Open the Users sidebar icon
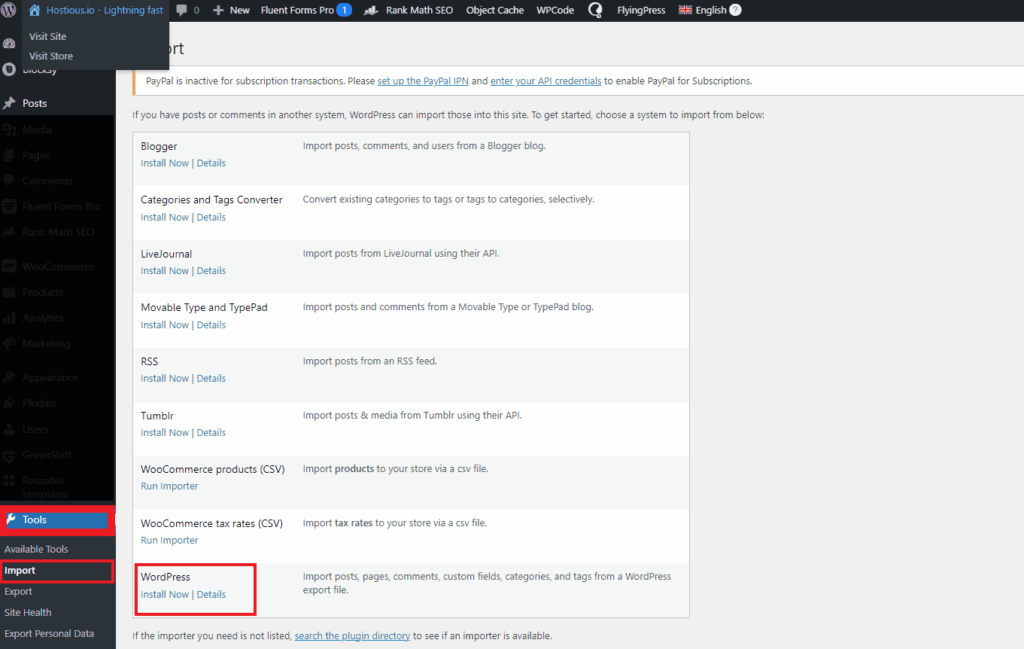This screenshot has height=649, width=1024. [10, 428]
